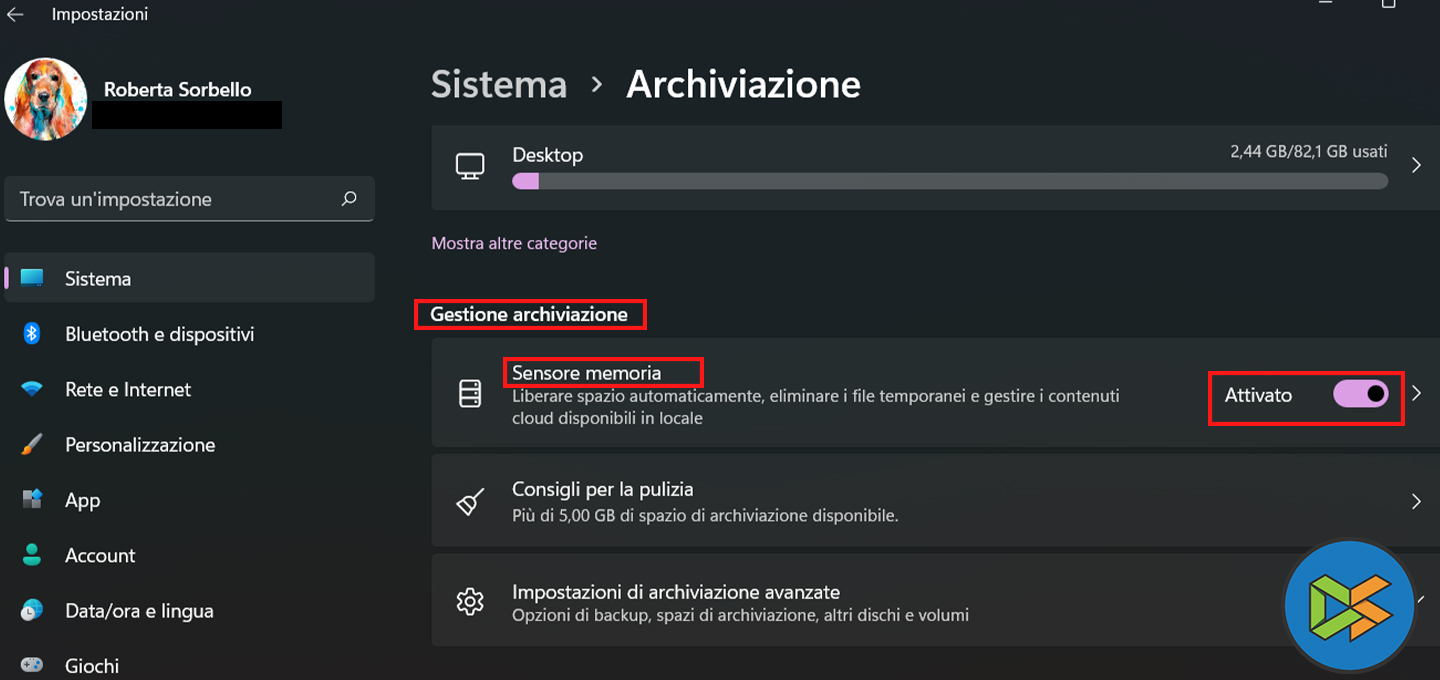The width and height of the screenshot is (1440, 680).
Task: Click the Giochi controller icon
Action: tap(32, 665)
